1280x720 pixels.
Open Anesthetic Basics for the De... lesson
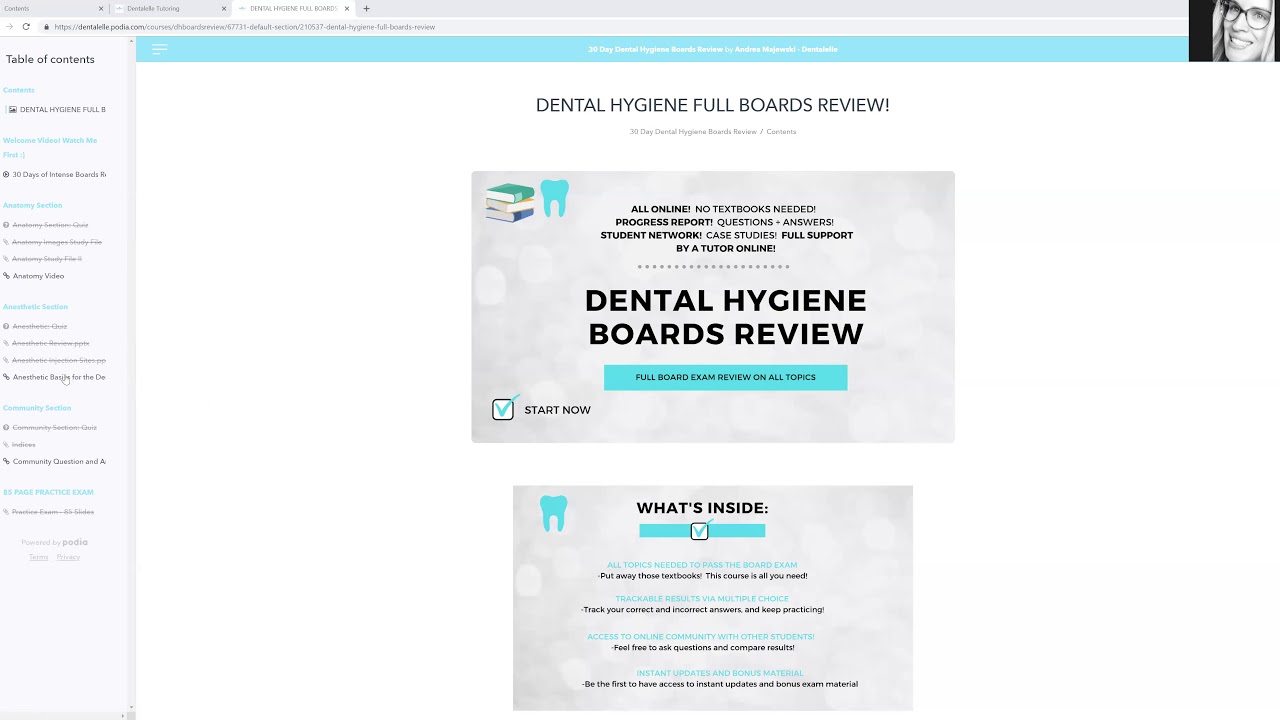(59, 377)
